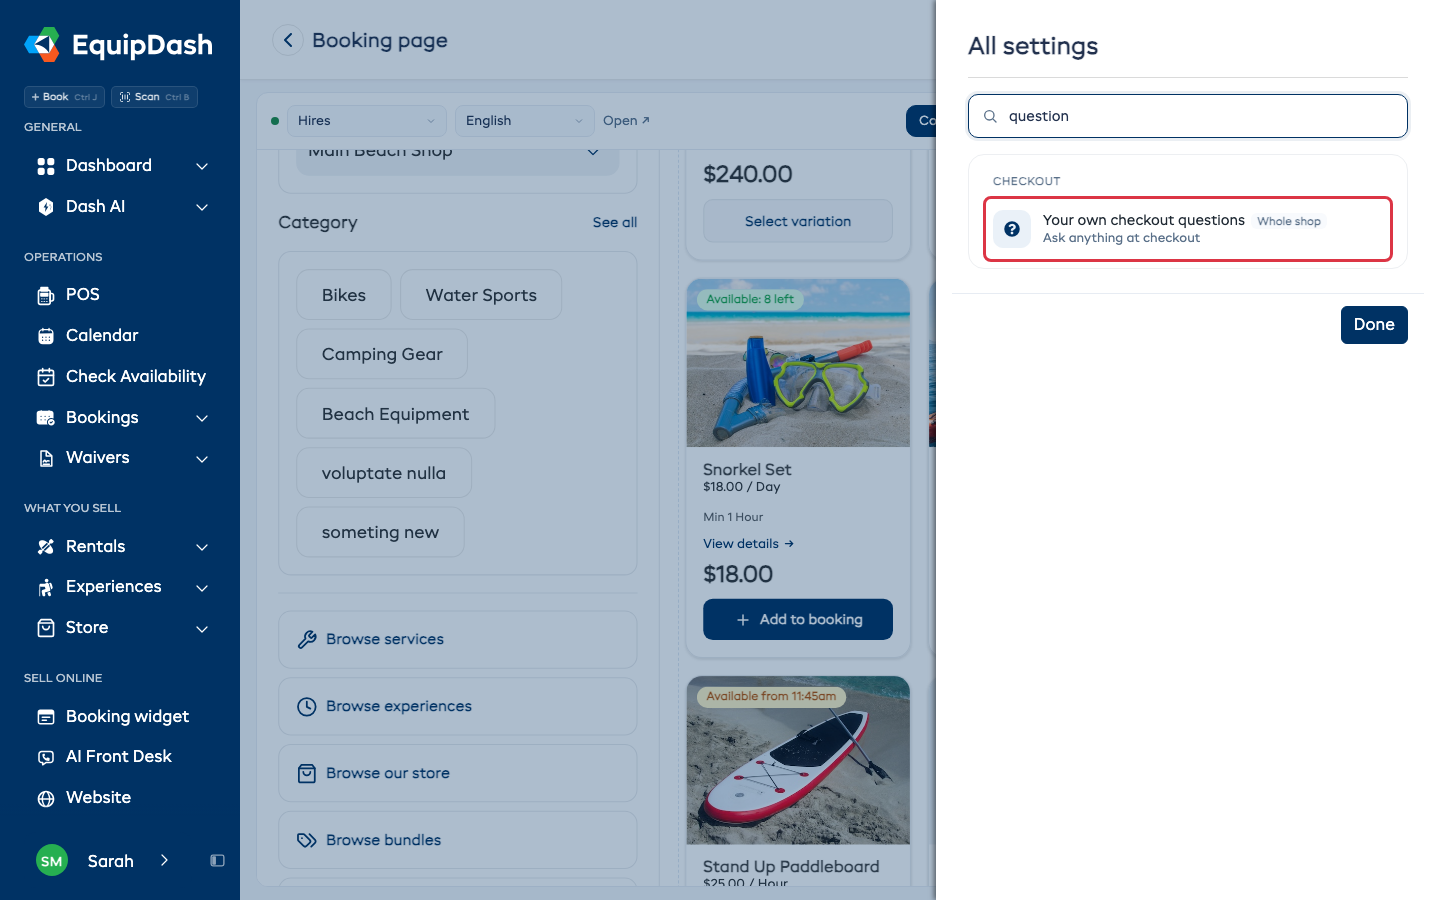The width and height of the screenshot is (1440, 900).
Task: Click the EquipDash logo icon
Action: 42,44
